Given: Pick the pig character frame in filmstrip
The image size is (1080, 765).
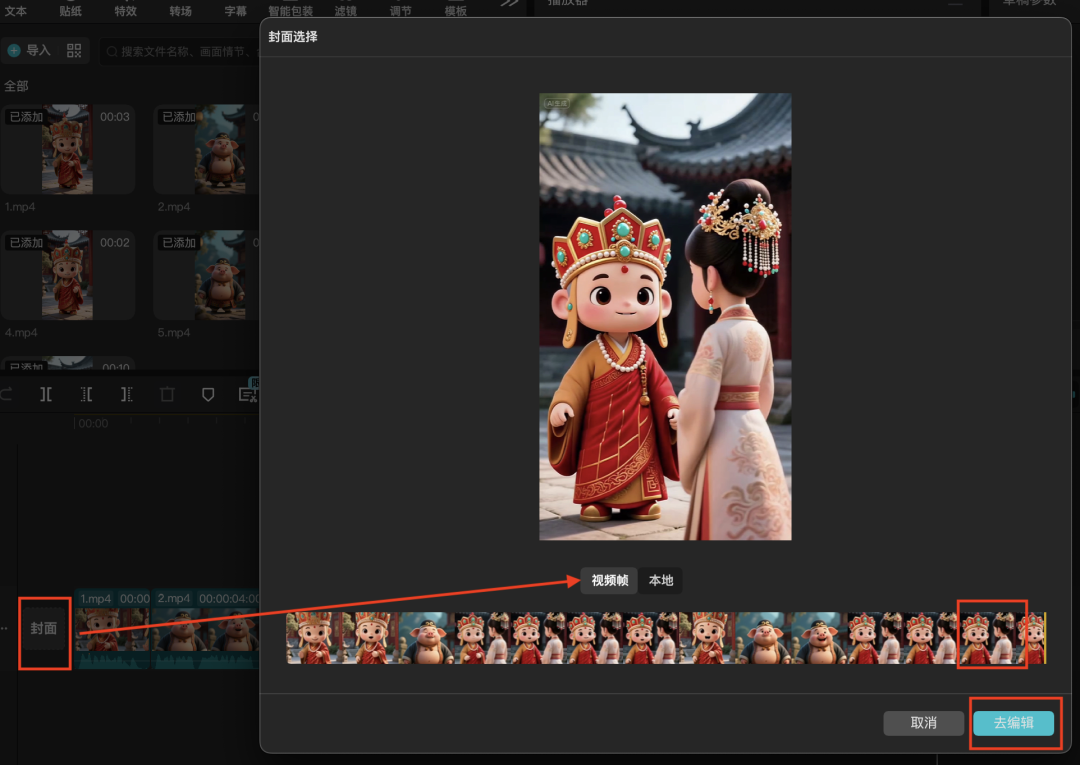Looking at the screenshot, I should (x=428, y=638).
